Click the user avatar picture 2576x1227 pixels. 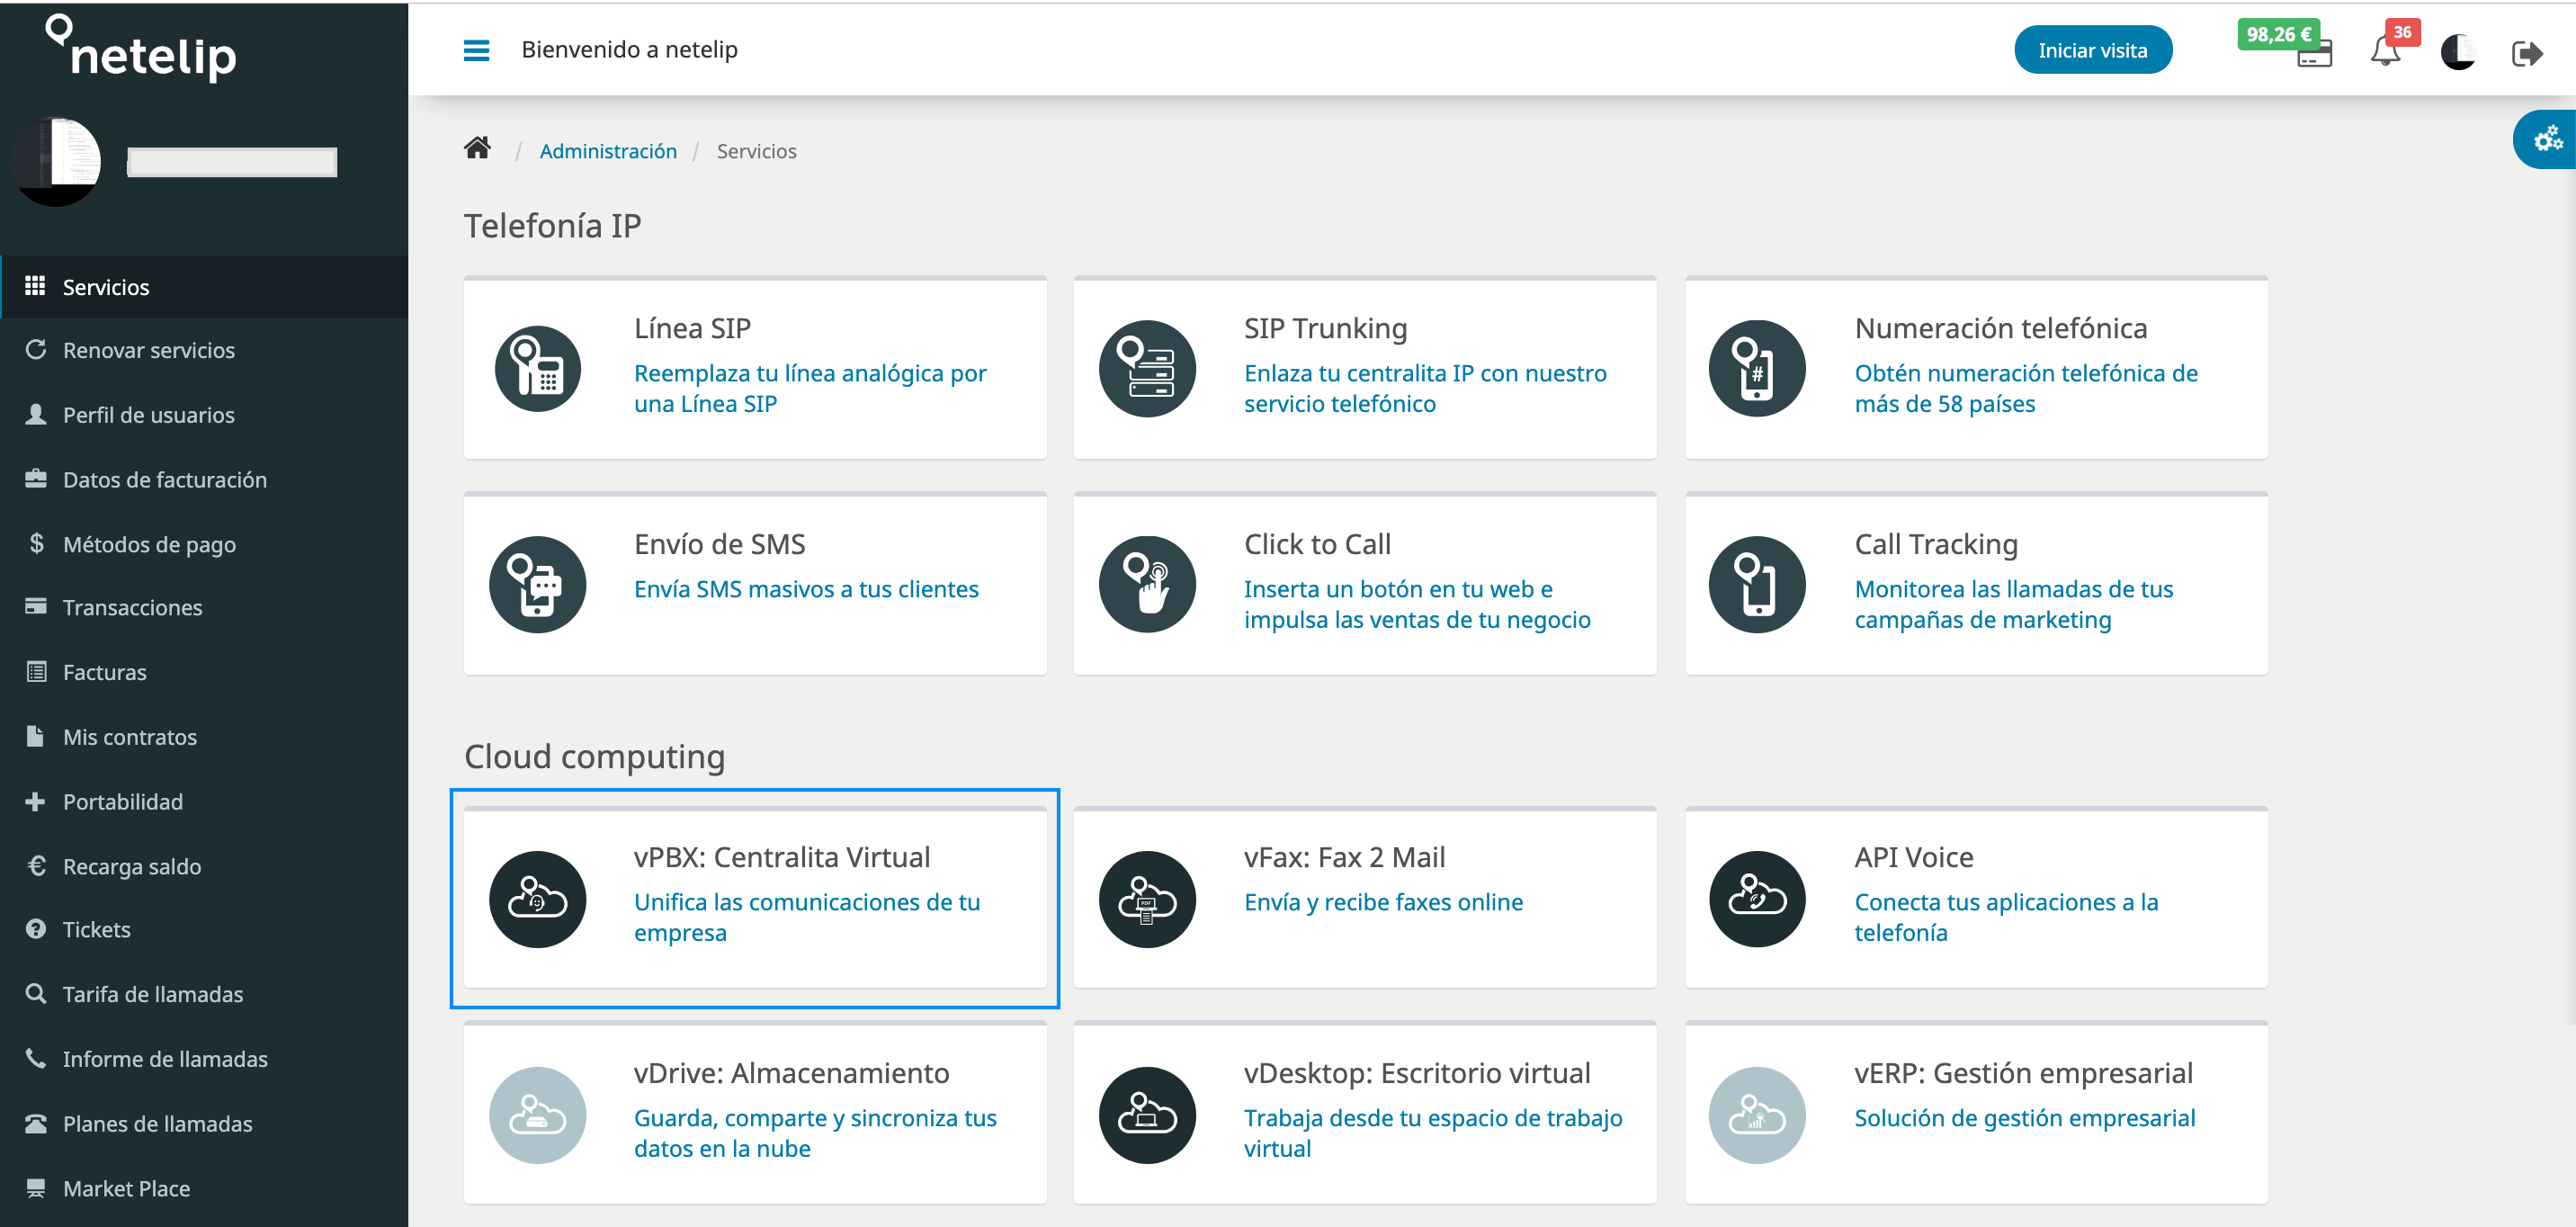pos(57,161)
